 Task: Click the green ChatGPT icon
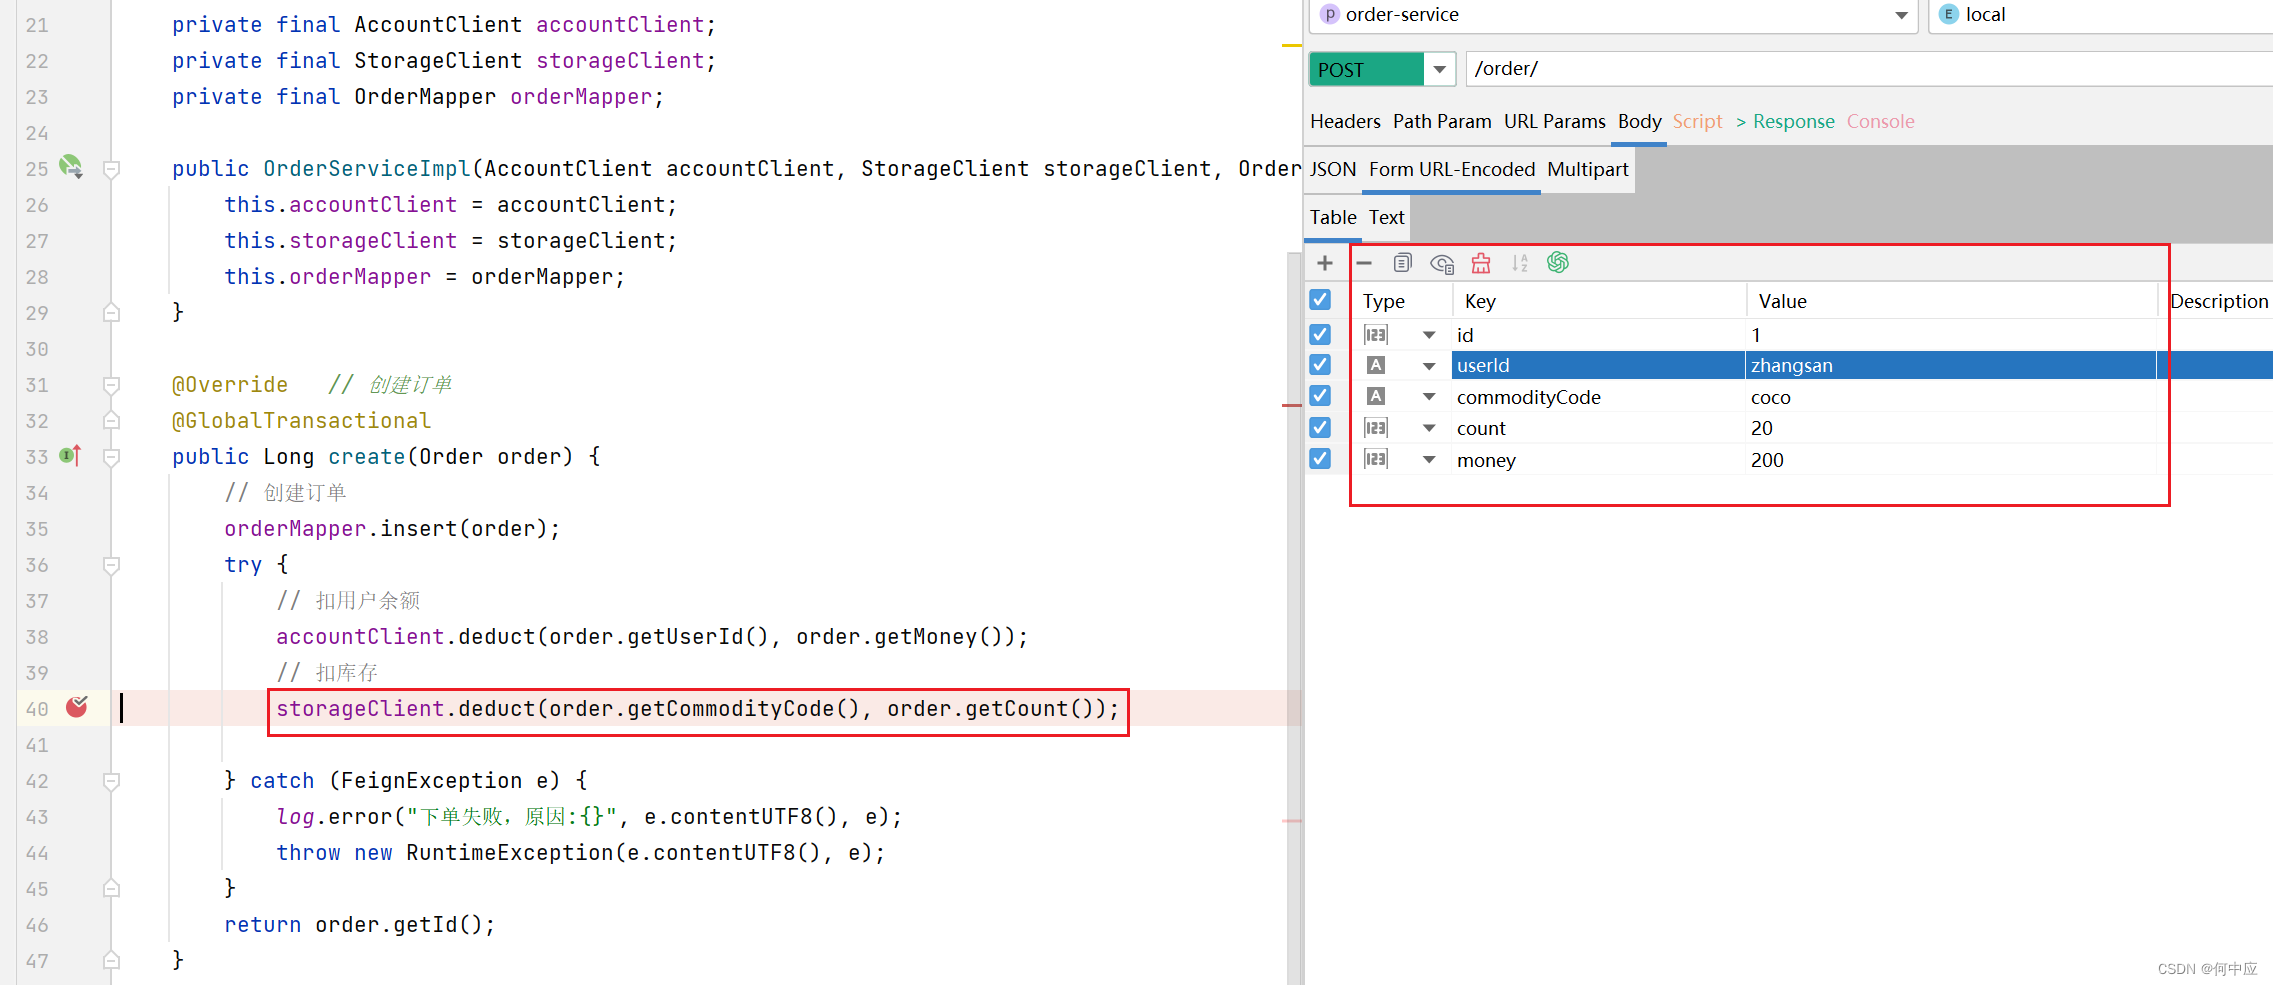pyautogui.click(x=1558, y=262)
